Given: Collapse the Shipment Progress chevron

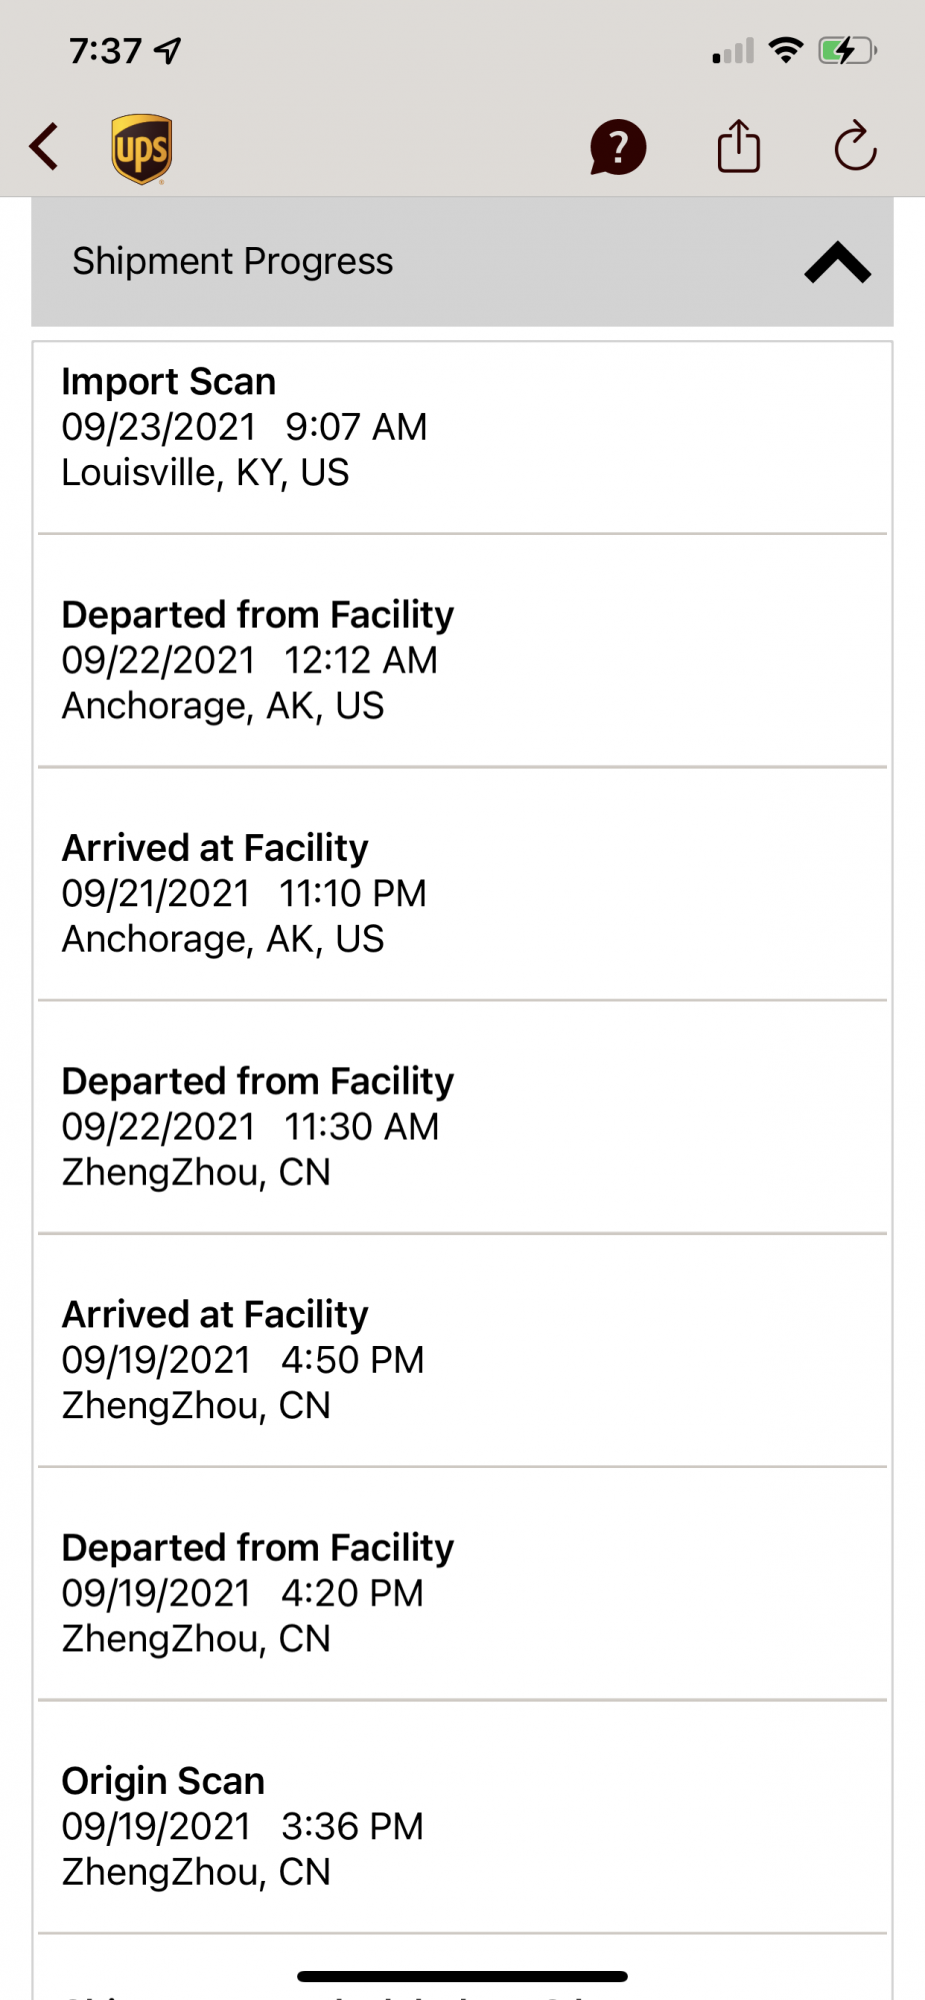Looking at the screenshot, I should [837, 262].
